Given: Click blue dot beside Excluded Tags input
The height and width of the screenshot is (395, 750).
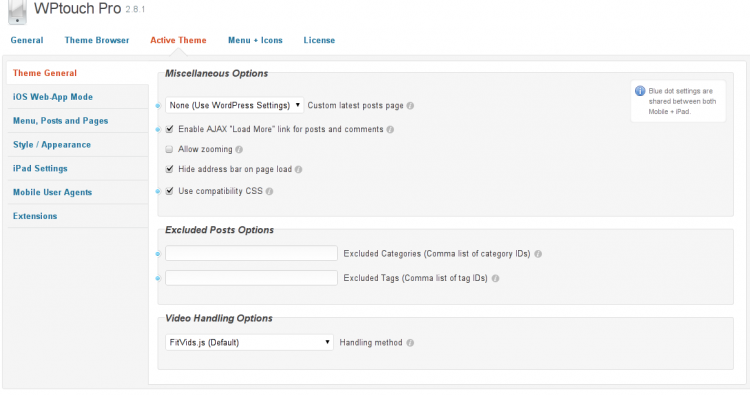Looking at the screenshot, I should click(158, 278).
